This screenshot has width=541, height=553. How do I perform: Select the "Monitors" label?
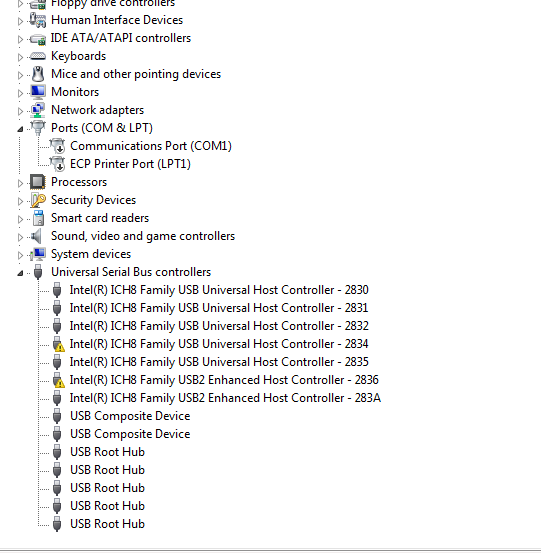(x=75, y=92)
